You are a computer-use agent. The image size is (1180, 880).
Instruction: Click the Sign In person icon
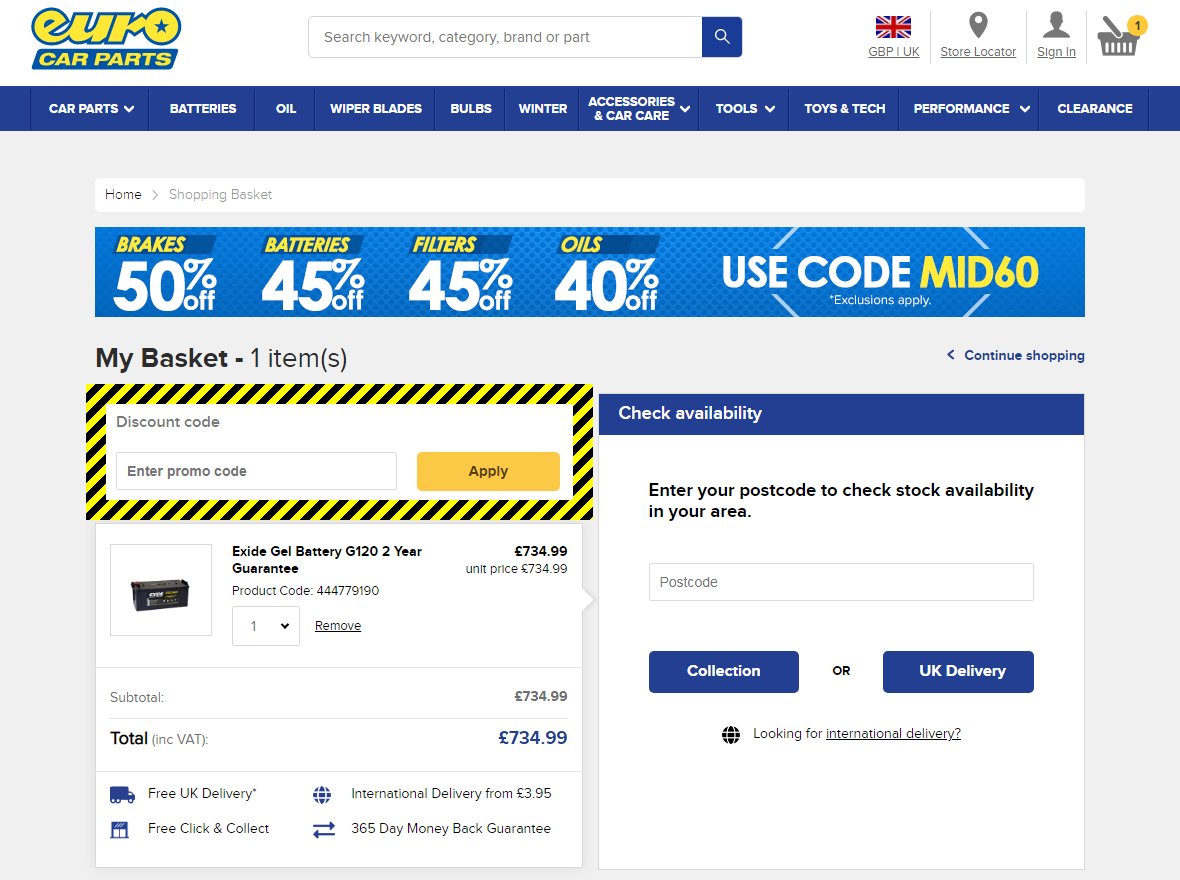(1056, 27)
